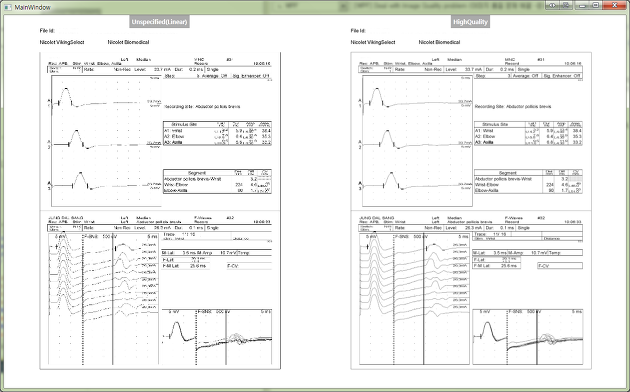Click 'A3: Axilla' row in HighQuality stimulus table
Image resolution: width=630 pixels, height=392 pixels.
(x=528, y=142)
